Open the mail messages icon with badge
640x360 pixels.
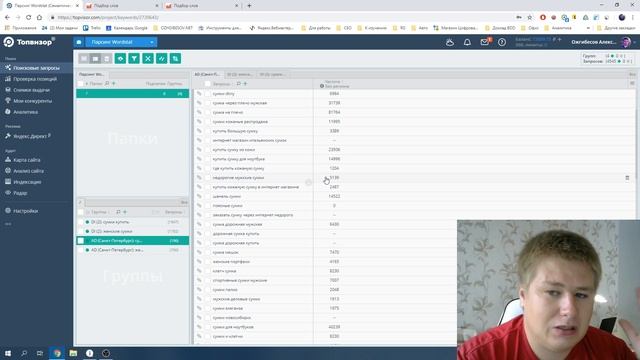(484, 42)
